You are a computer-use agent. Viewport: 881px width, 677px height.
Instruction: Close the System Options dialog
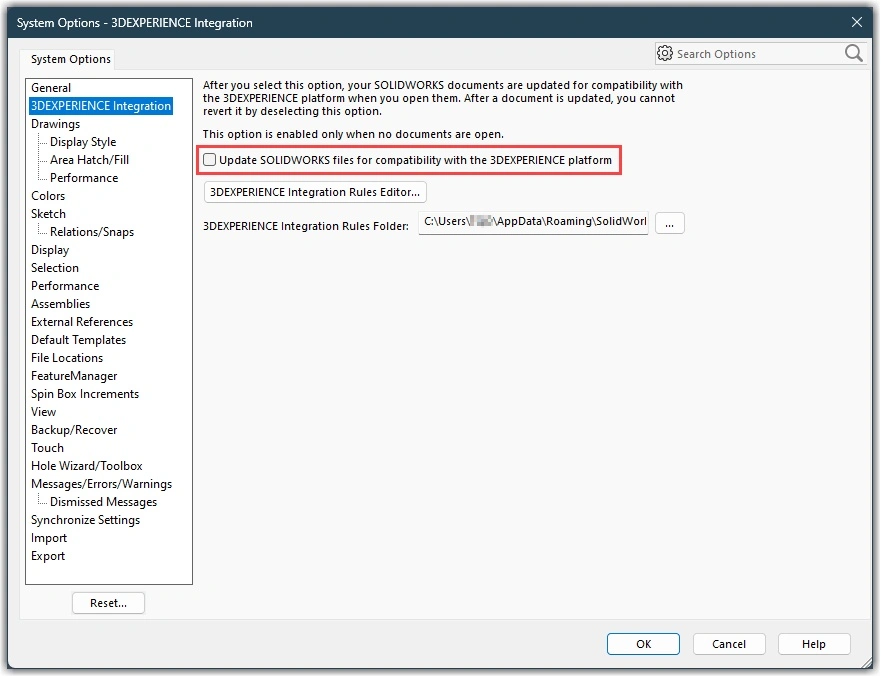pyautogui.click(x=857, y=22)
